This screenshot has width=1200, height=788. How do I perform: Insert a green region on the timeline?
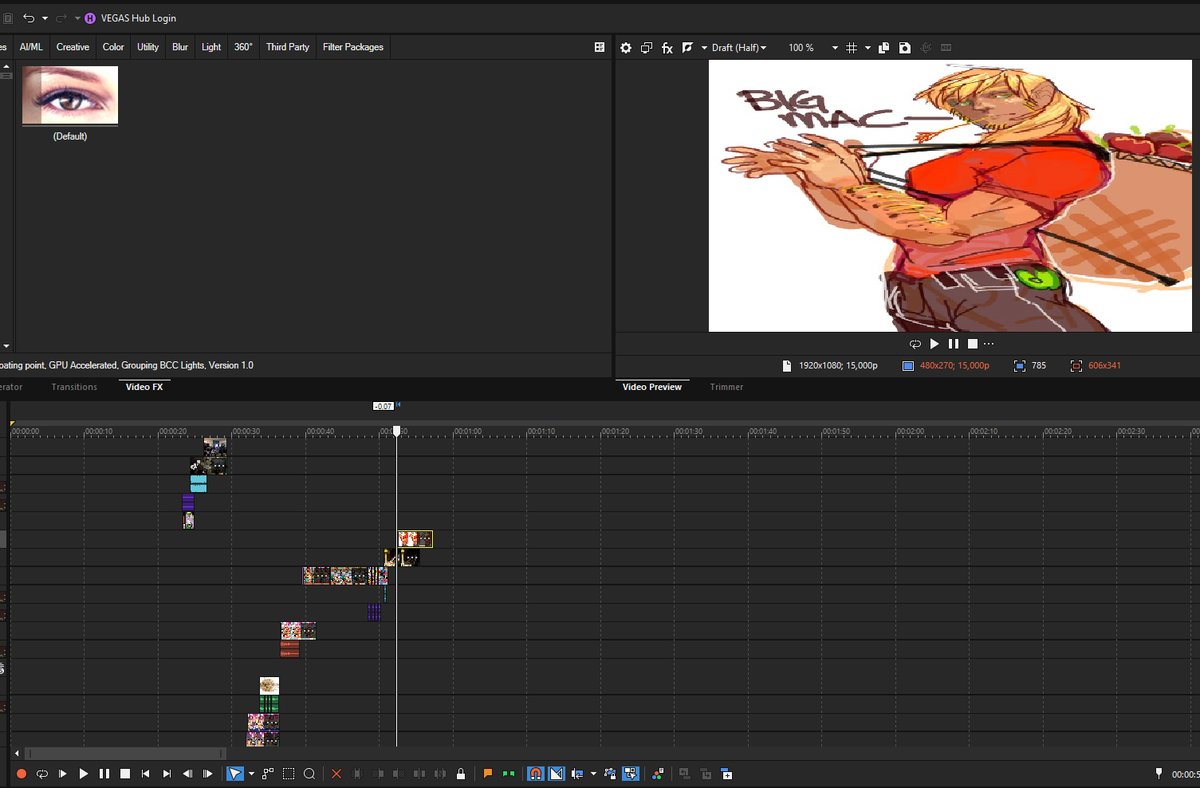point(509,774)
